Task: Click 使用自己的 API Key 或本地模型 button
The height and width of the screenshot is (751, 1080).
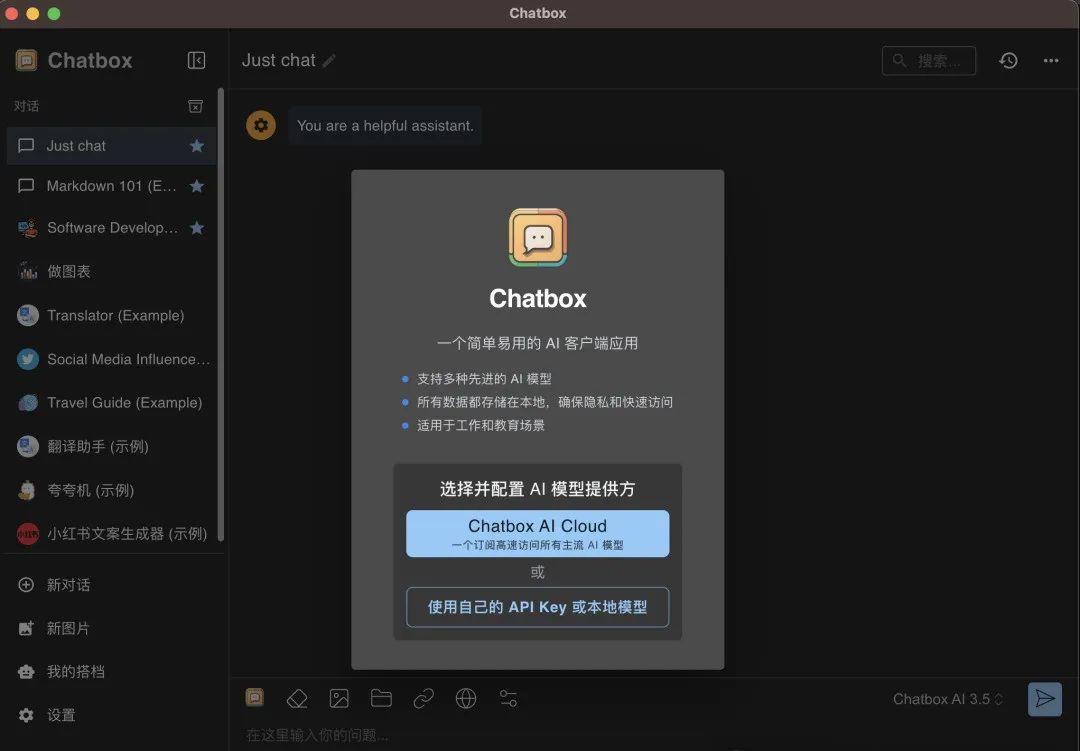Action: click(537, 607)
